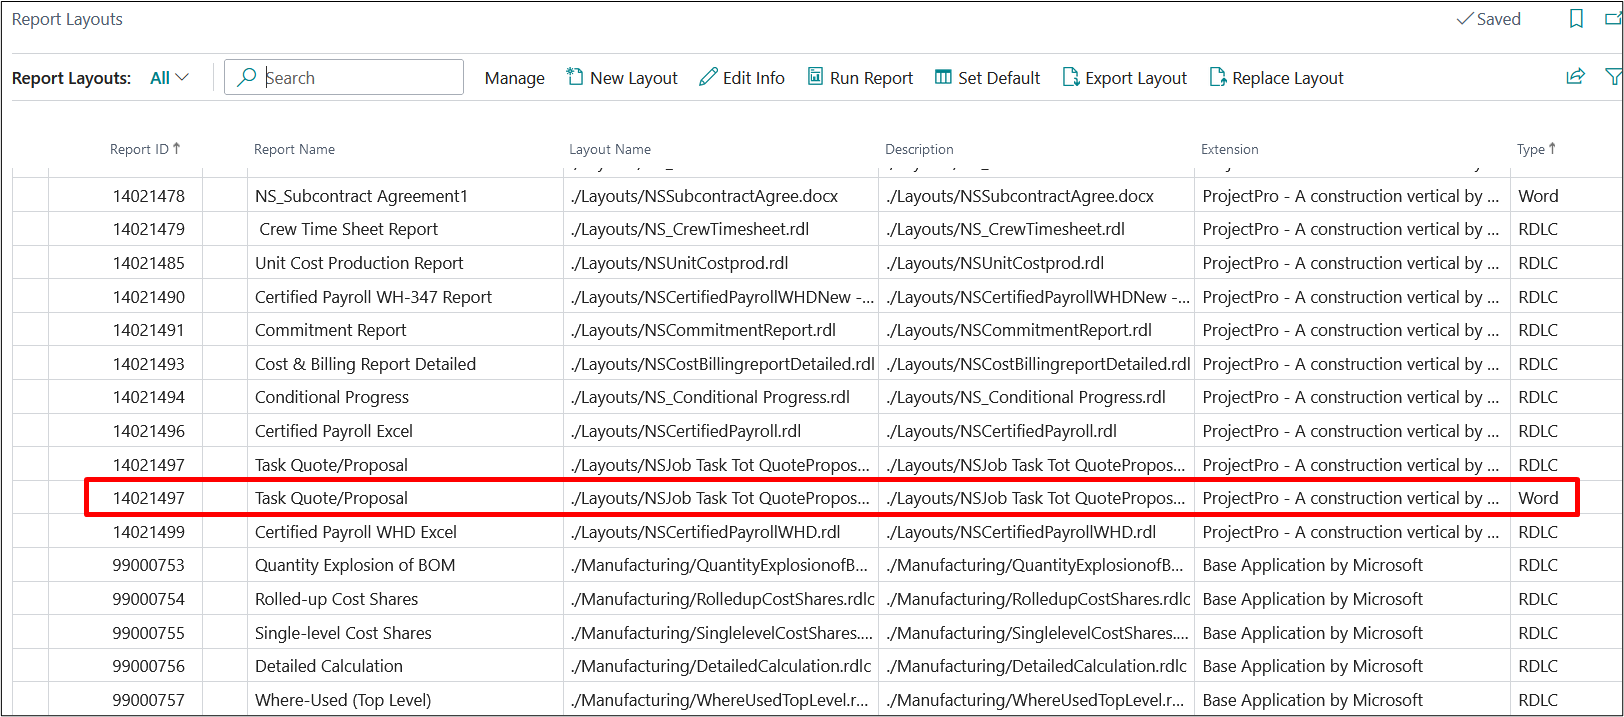This screenshot has width=1624, height=717.
Task: Click the bookmark icon near Saved
Action: [x=1576, y=19]
